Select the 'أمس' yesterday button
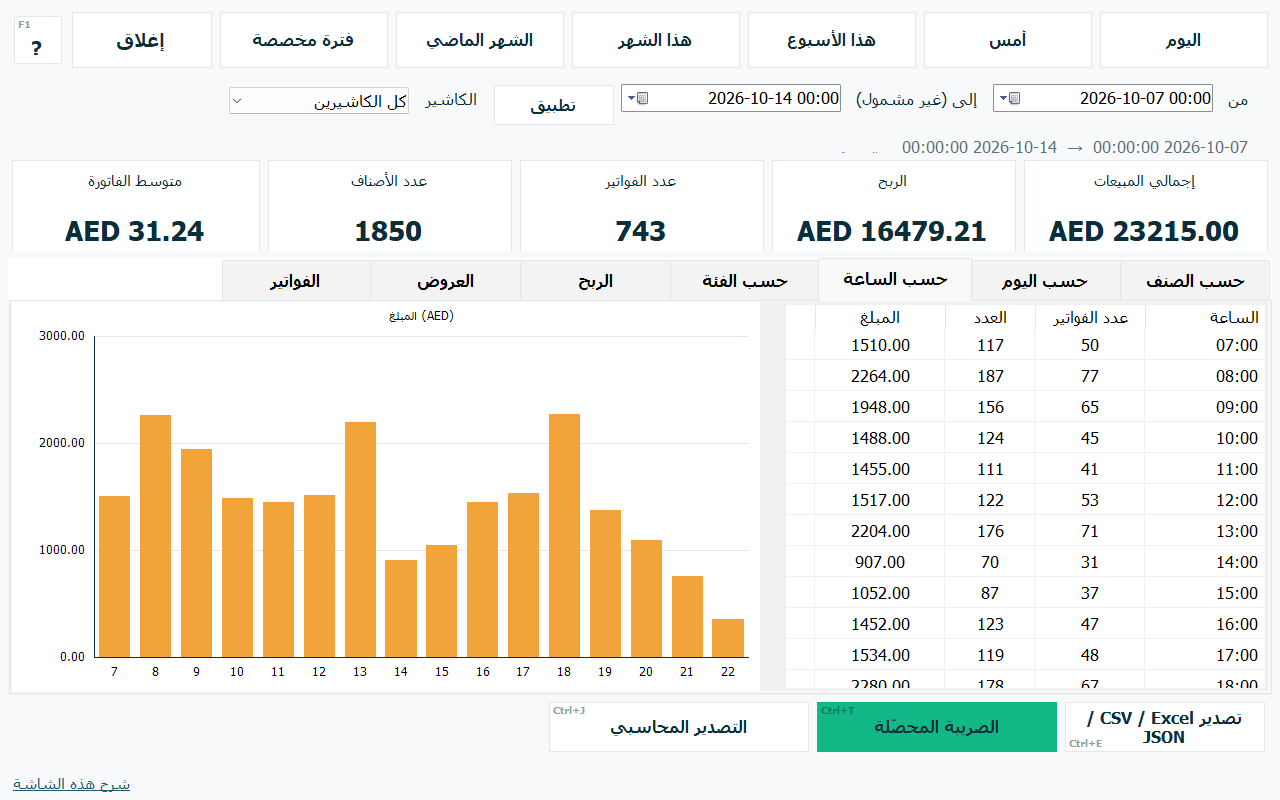Viewport: 1280px width, 800px height. click(1007, 40)
